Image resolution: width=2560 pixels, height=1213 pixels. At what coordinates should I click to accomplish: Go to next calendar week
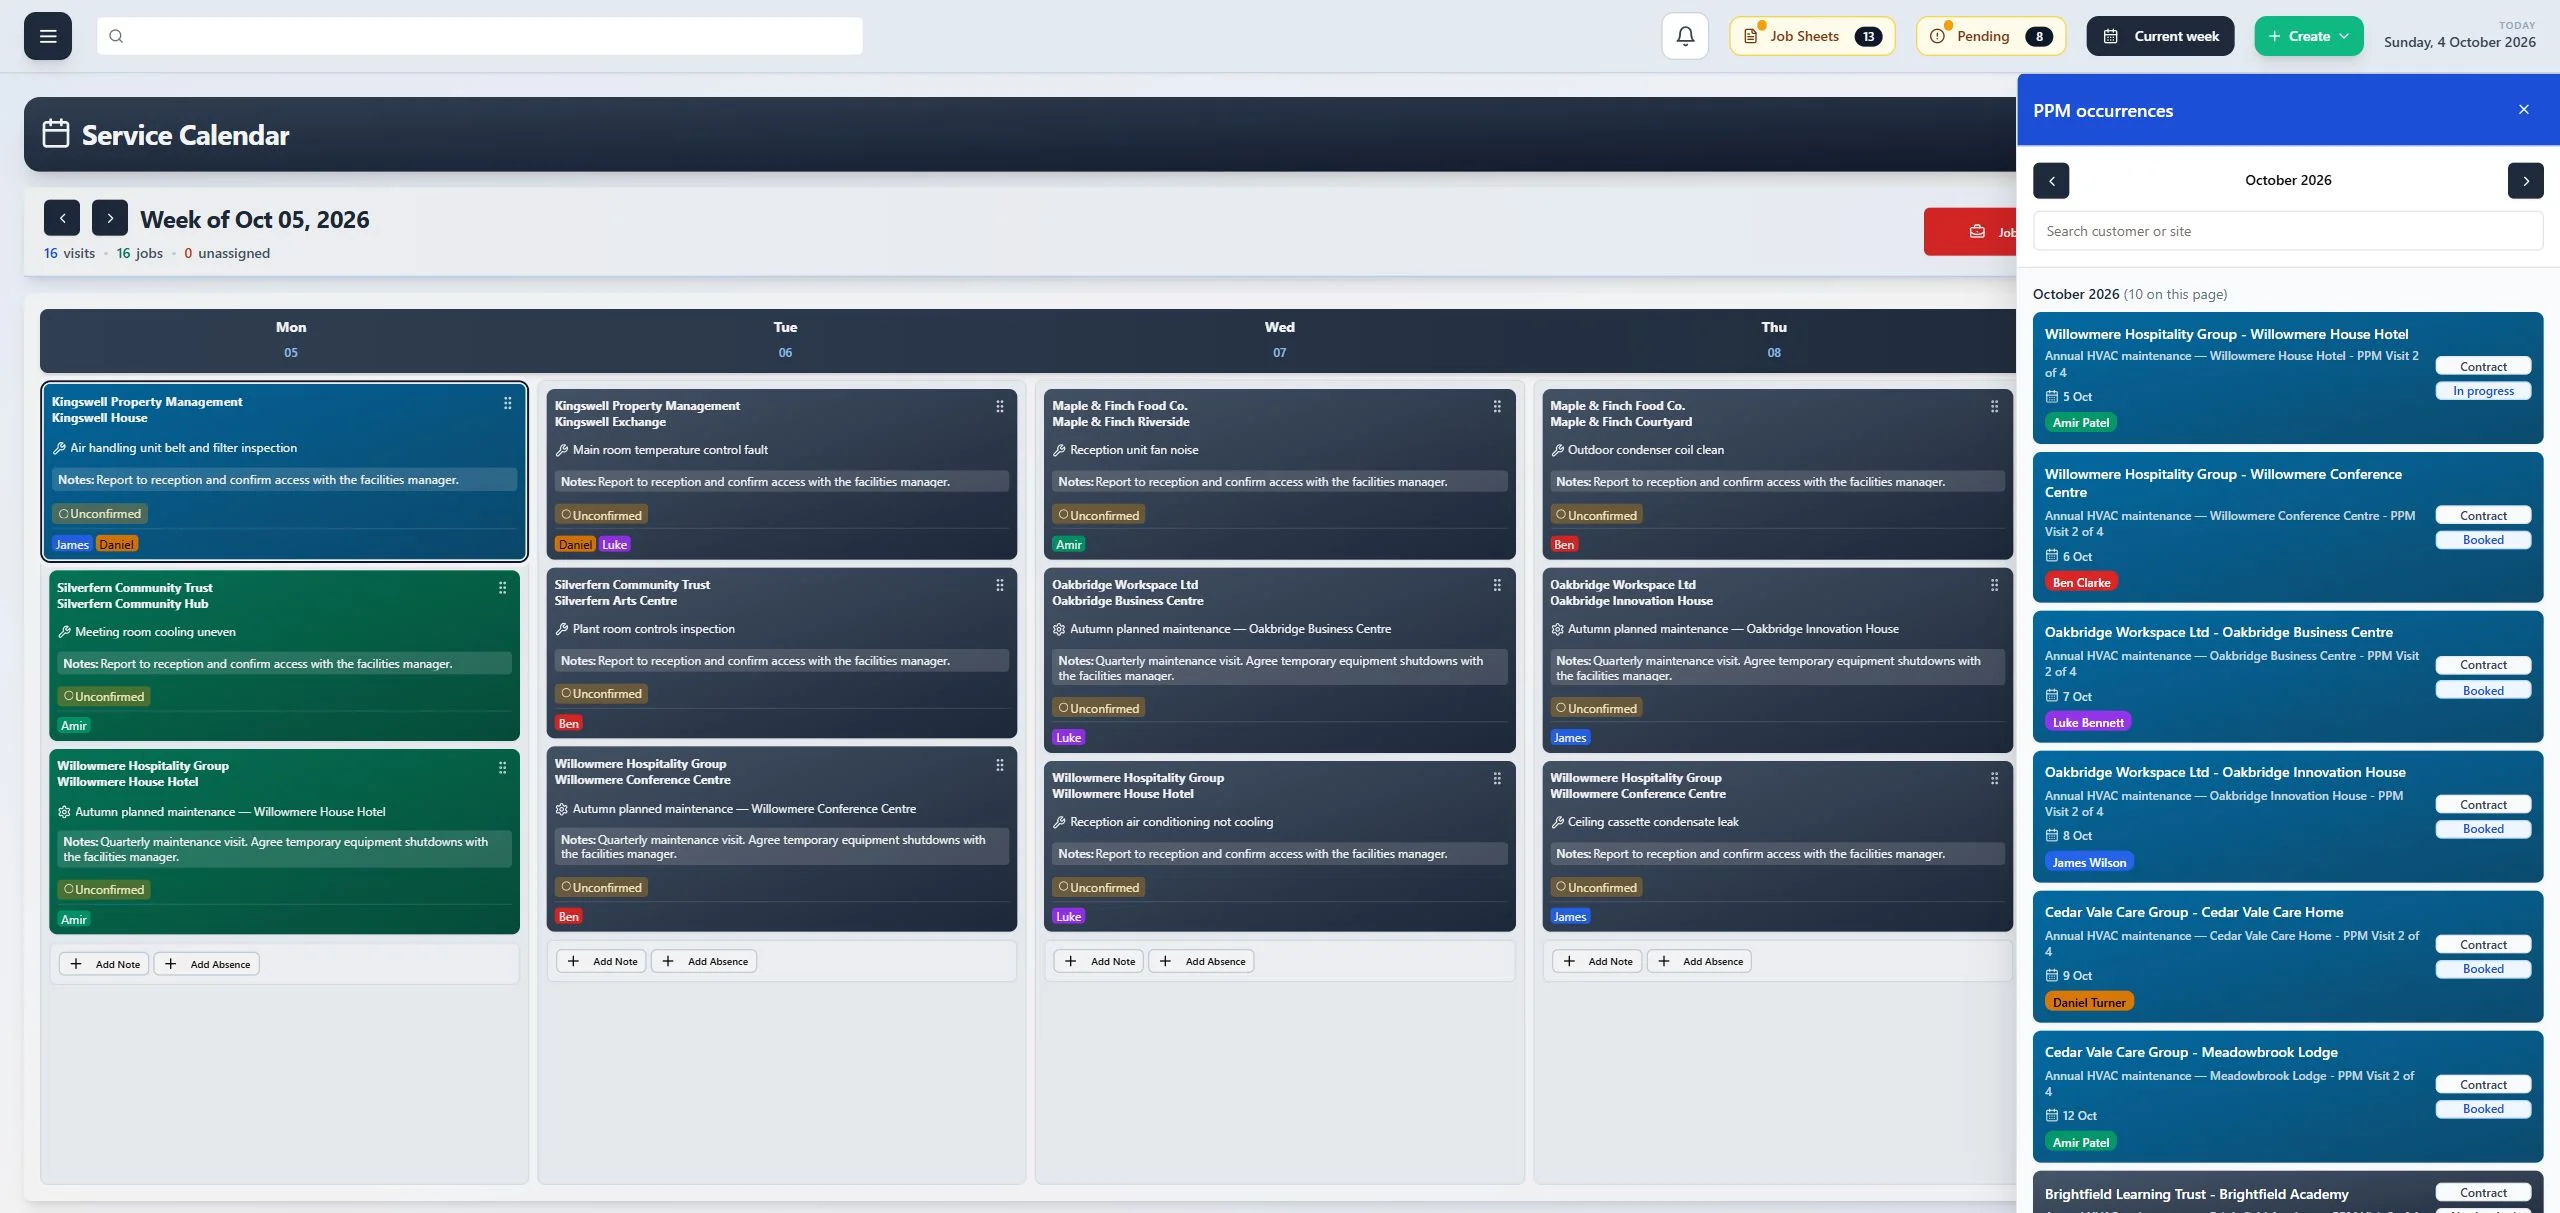pyautogui.click(x=110, y=218)
